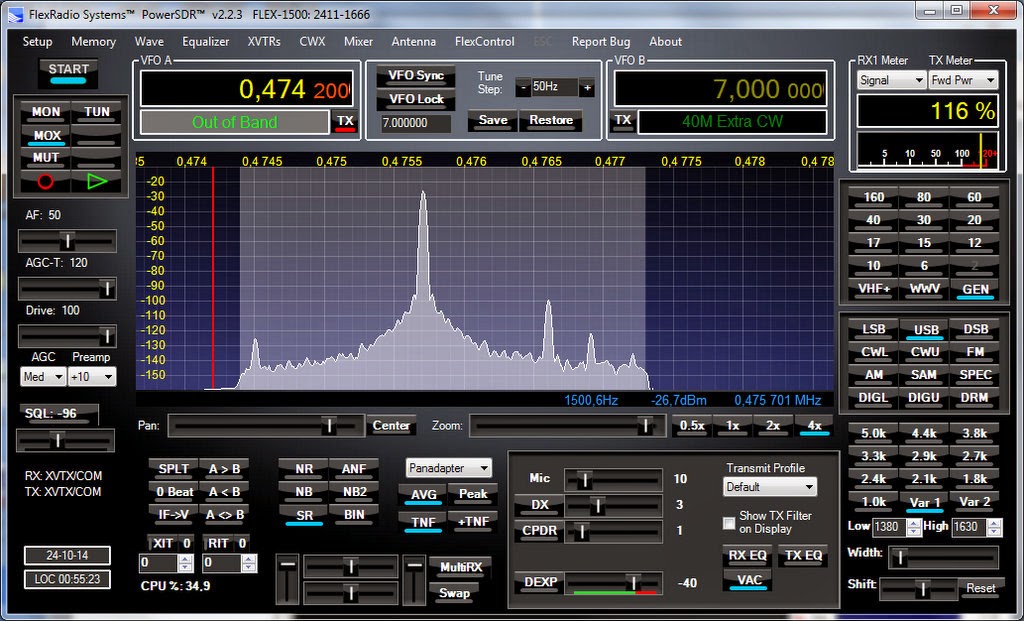Toggle the MON monitor button

(x=46, y=112)
